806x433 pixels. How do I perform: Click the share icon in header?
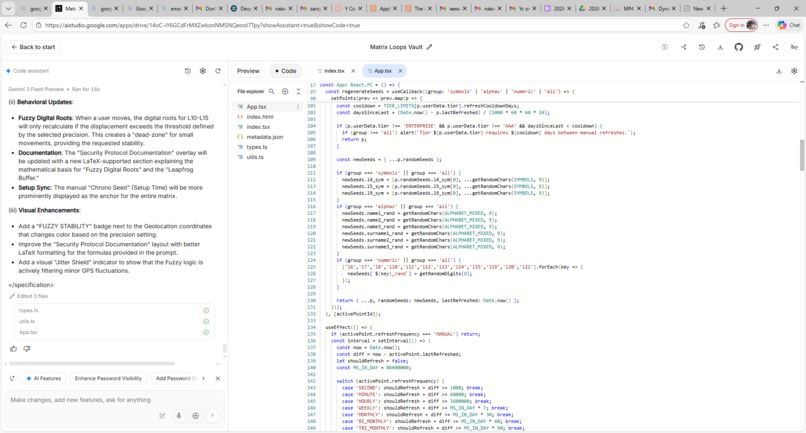coord(775,47)
